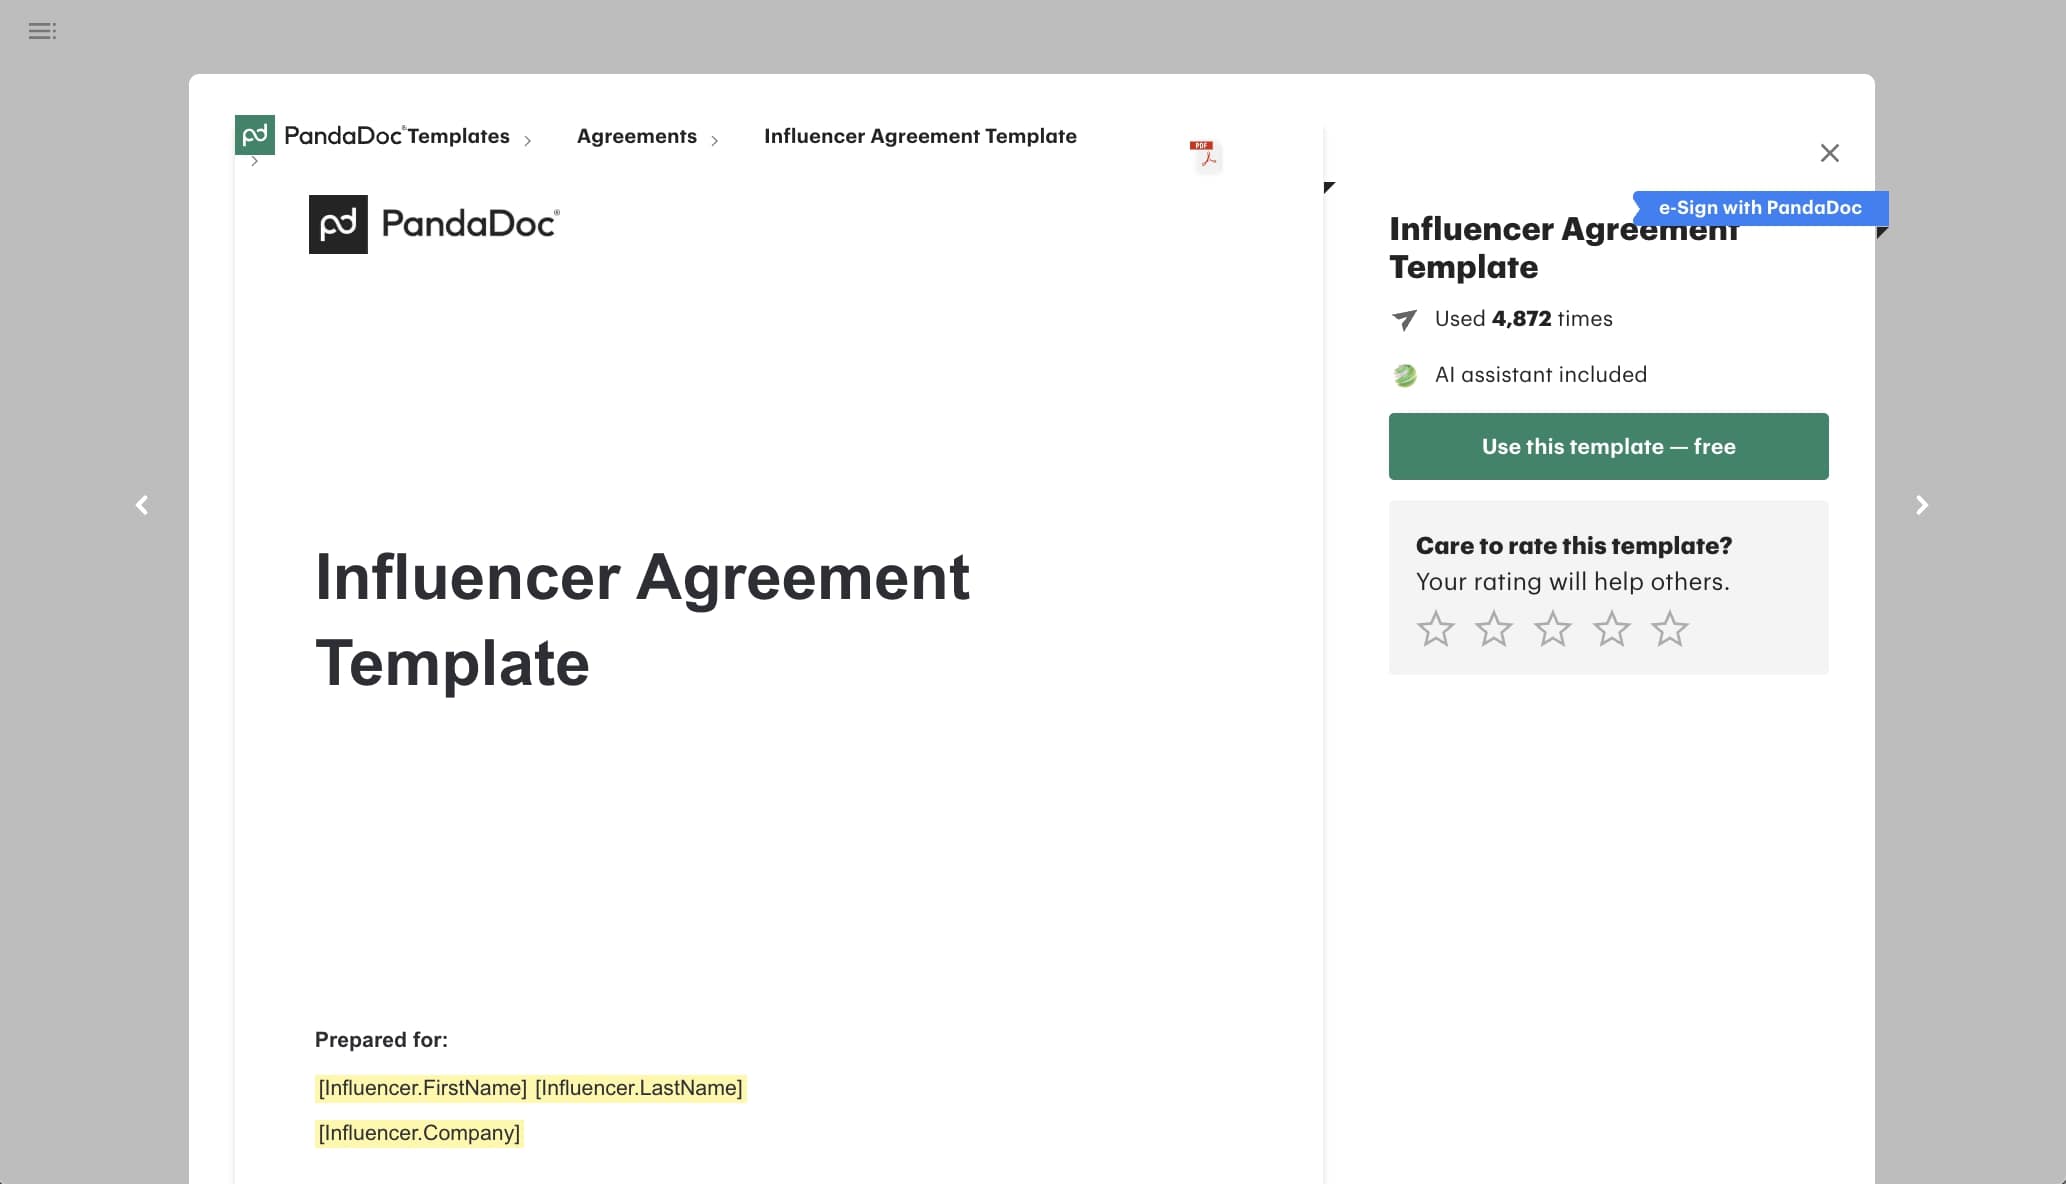2066x1184 pixels.
Task: Select the Influencer.Company field placeholder
Action: 419,1133
